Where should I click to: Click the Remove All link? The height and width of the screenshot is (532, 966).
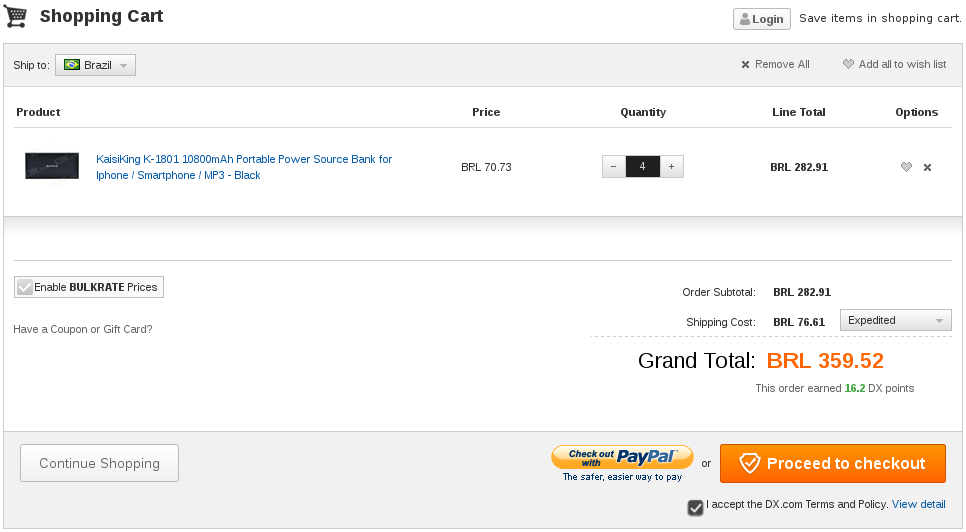pyautogui.click(x=775, y=64)
